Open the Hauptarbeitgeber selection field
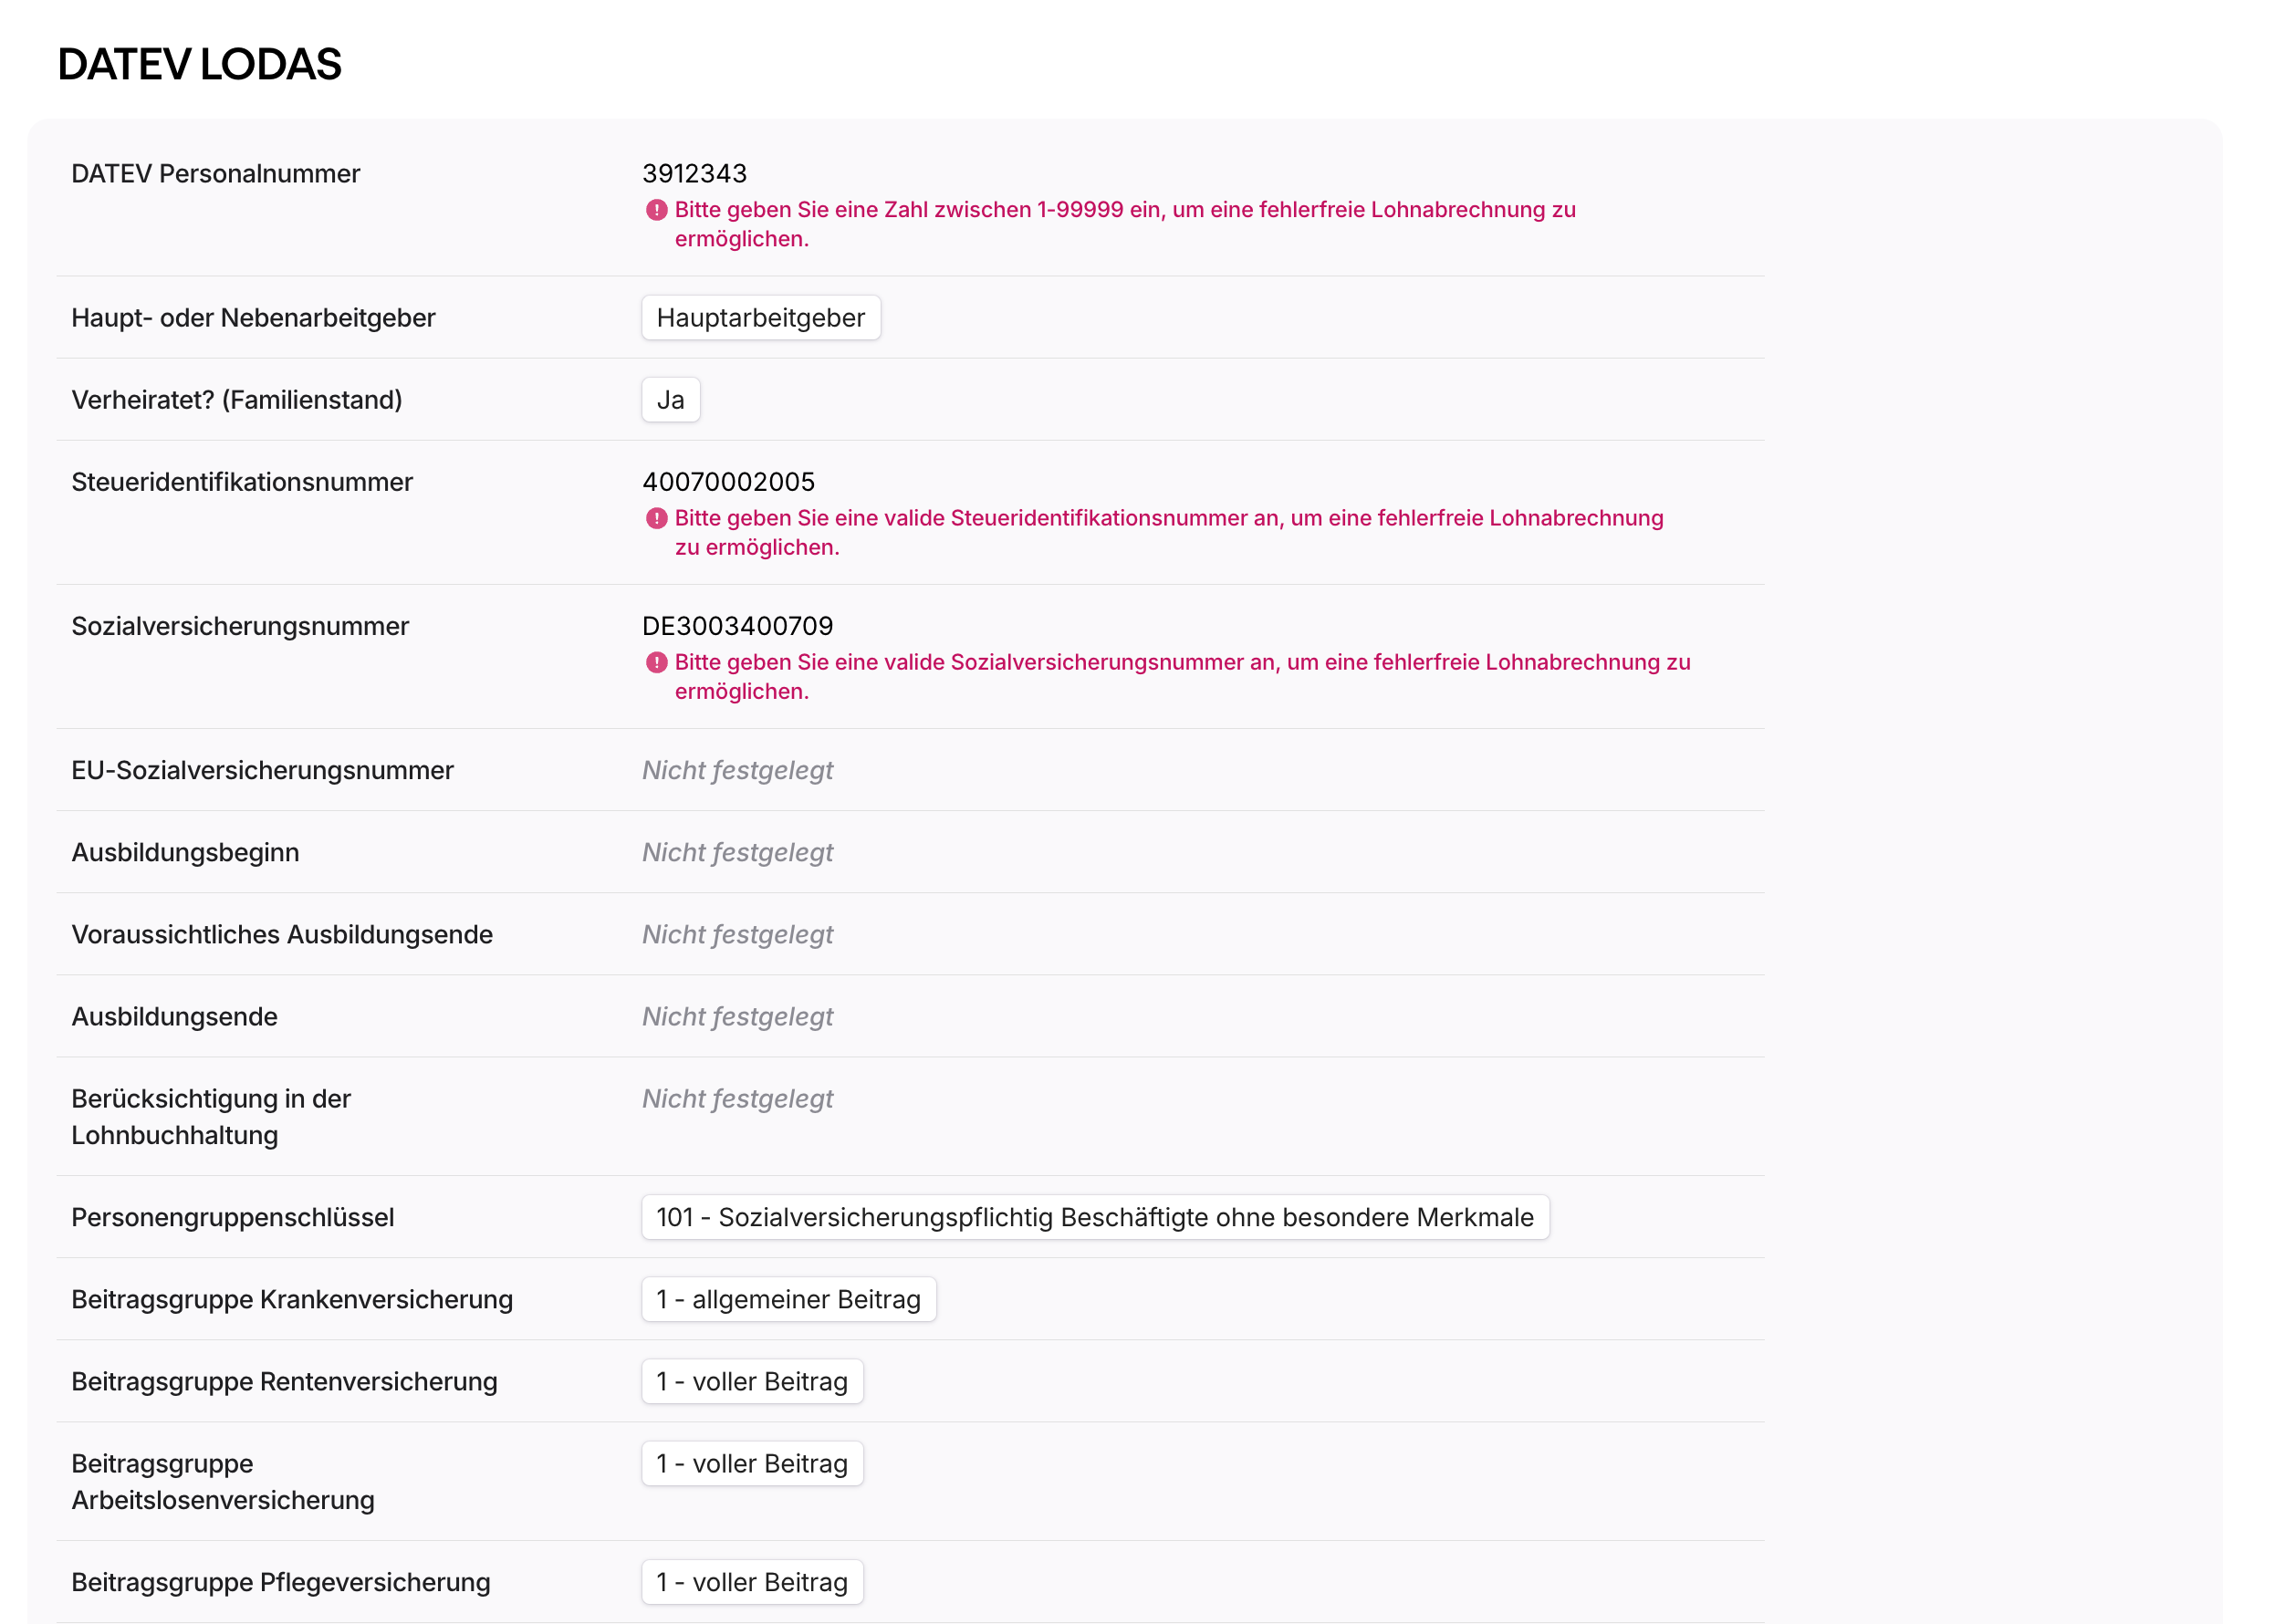This screenshot has width=2285, height=1624. [761, 318]
